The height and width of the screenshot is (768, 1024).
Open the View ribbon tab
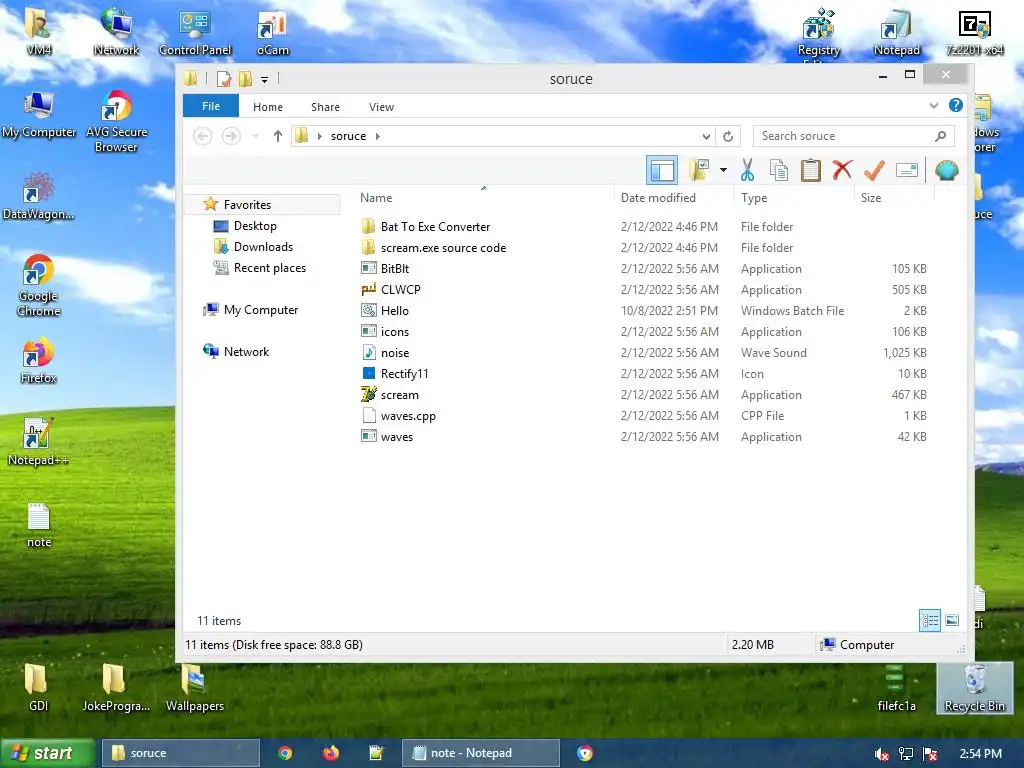click(381, 106)
